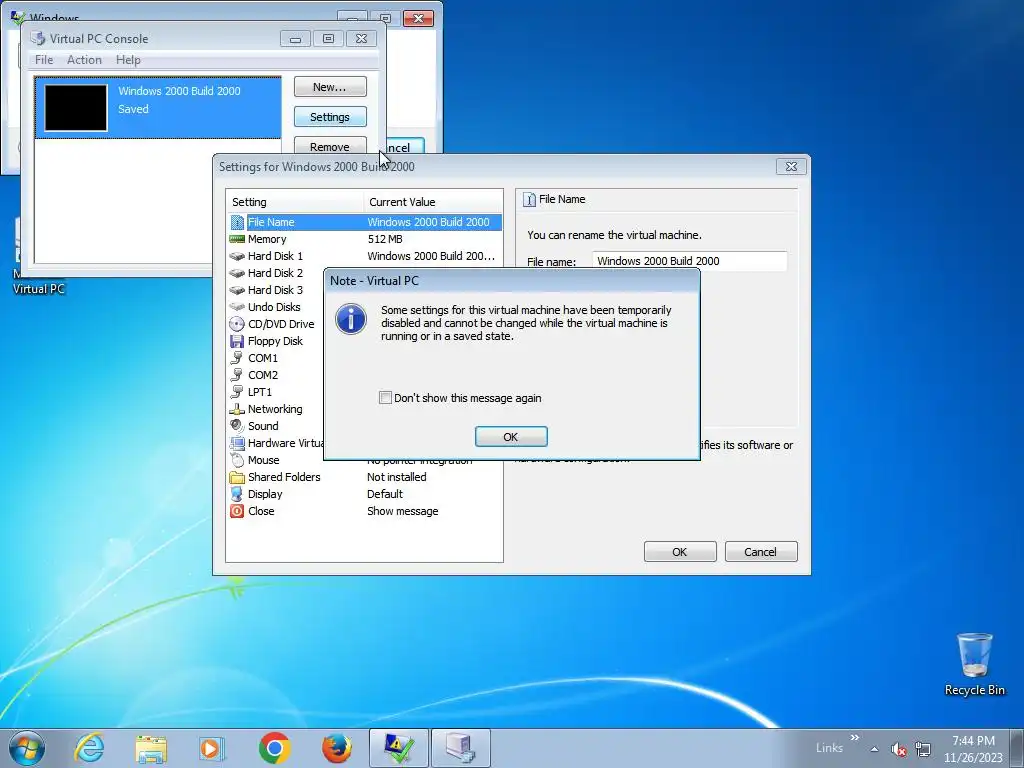Image resolution: width=1024 pixels, height=768 pixels.
Task: Click the Current Value column header
Action: coord(433,202)
